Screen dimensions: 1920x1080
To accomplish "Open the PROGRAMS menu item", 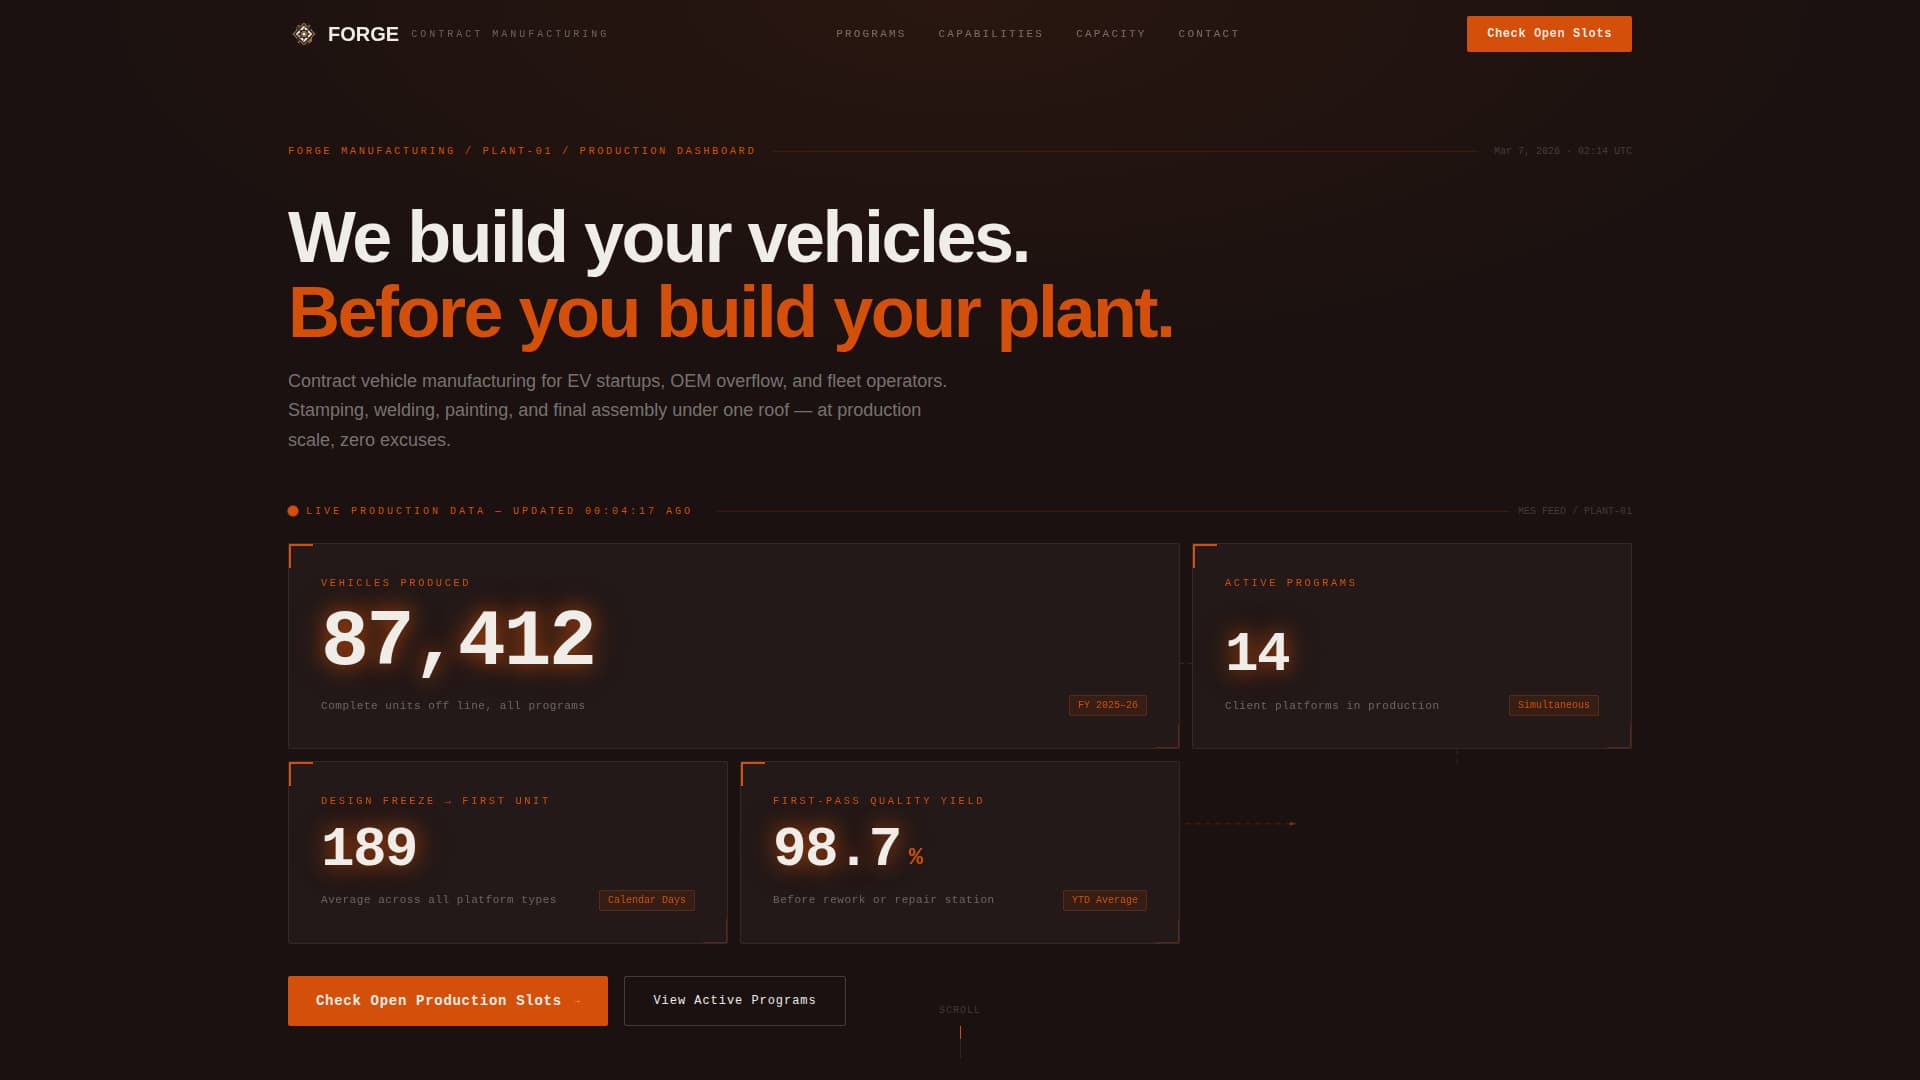I will click(870, 33).
